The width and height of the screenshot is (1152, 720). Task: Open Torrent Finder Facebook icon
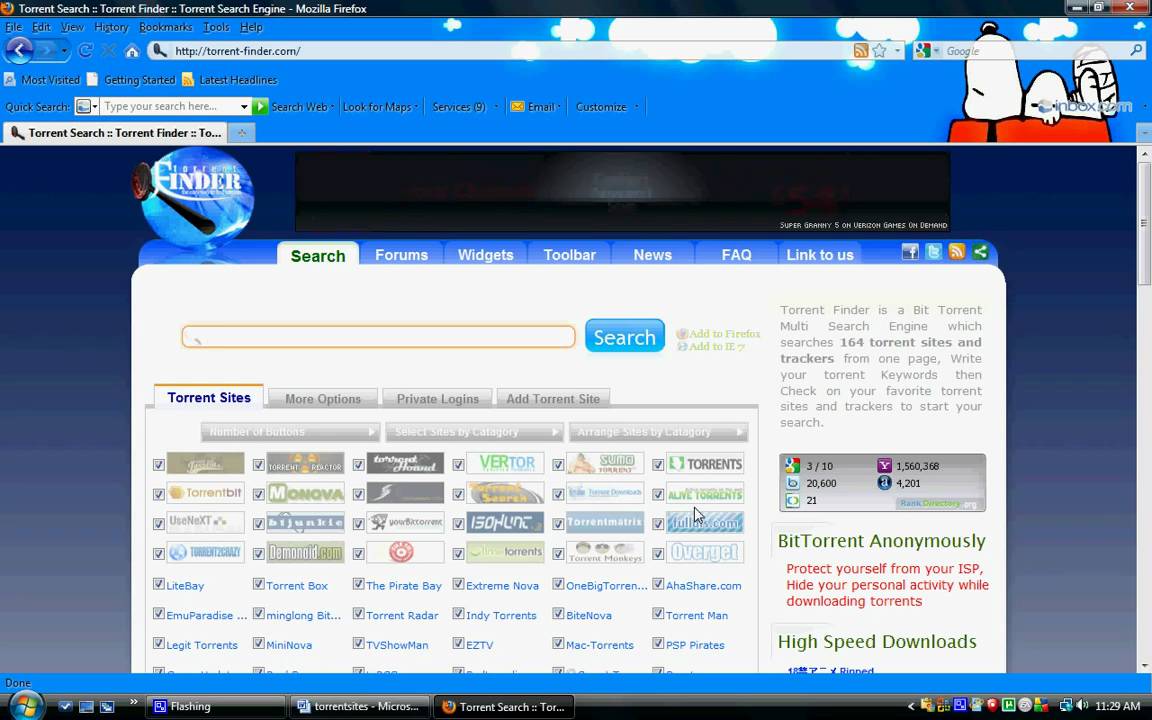910,252
